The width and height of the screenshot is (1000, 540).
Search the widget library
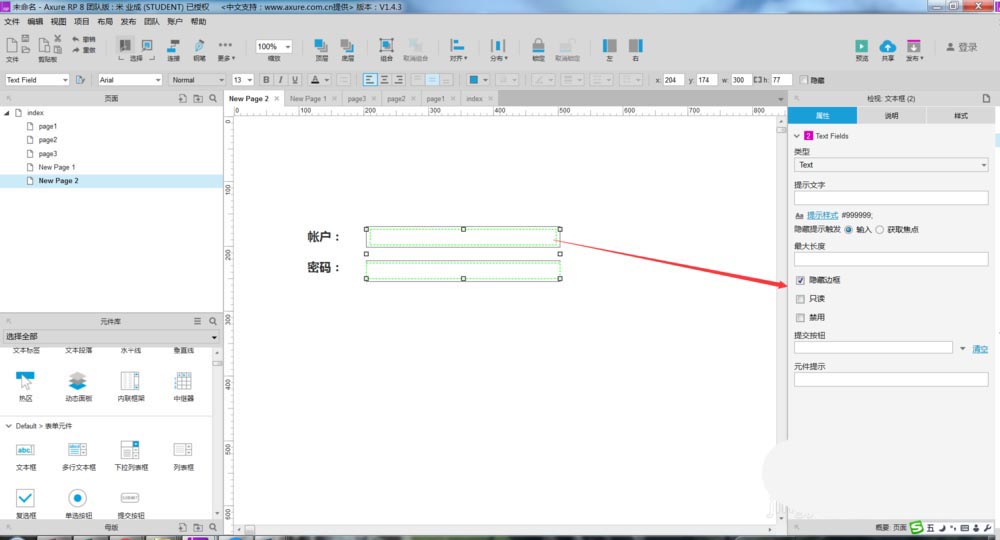[x=213, y=321]
